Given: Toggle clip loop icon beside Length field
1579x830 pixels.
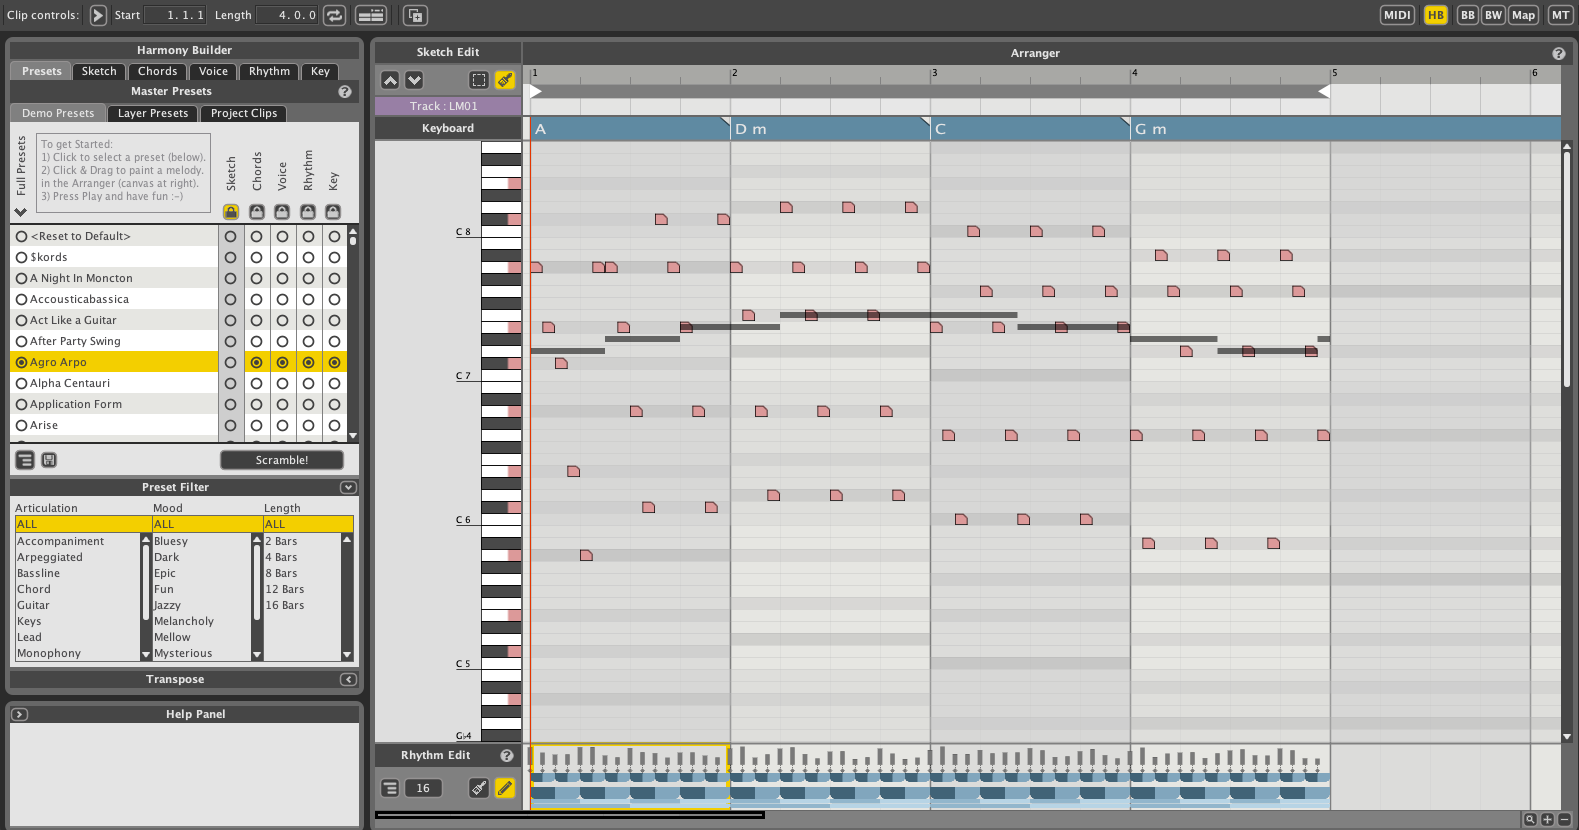Looking at the screenshot, I should [335, 15].
